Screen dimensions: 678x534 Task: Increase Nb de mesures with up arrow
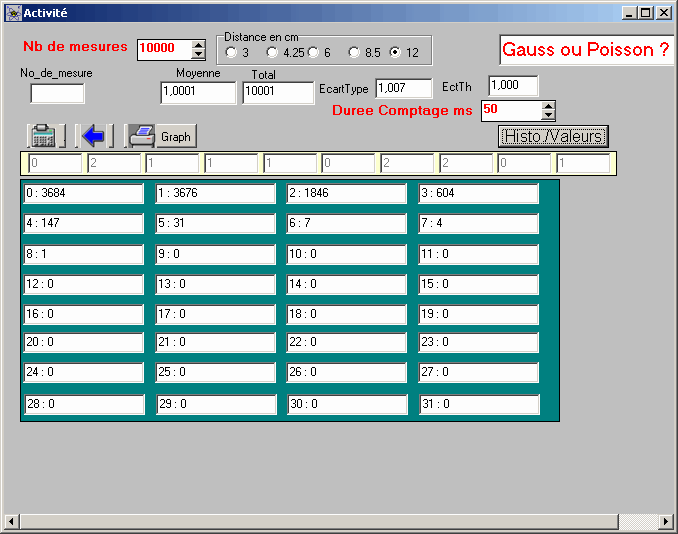198,43
